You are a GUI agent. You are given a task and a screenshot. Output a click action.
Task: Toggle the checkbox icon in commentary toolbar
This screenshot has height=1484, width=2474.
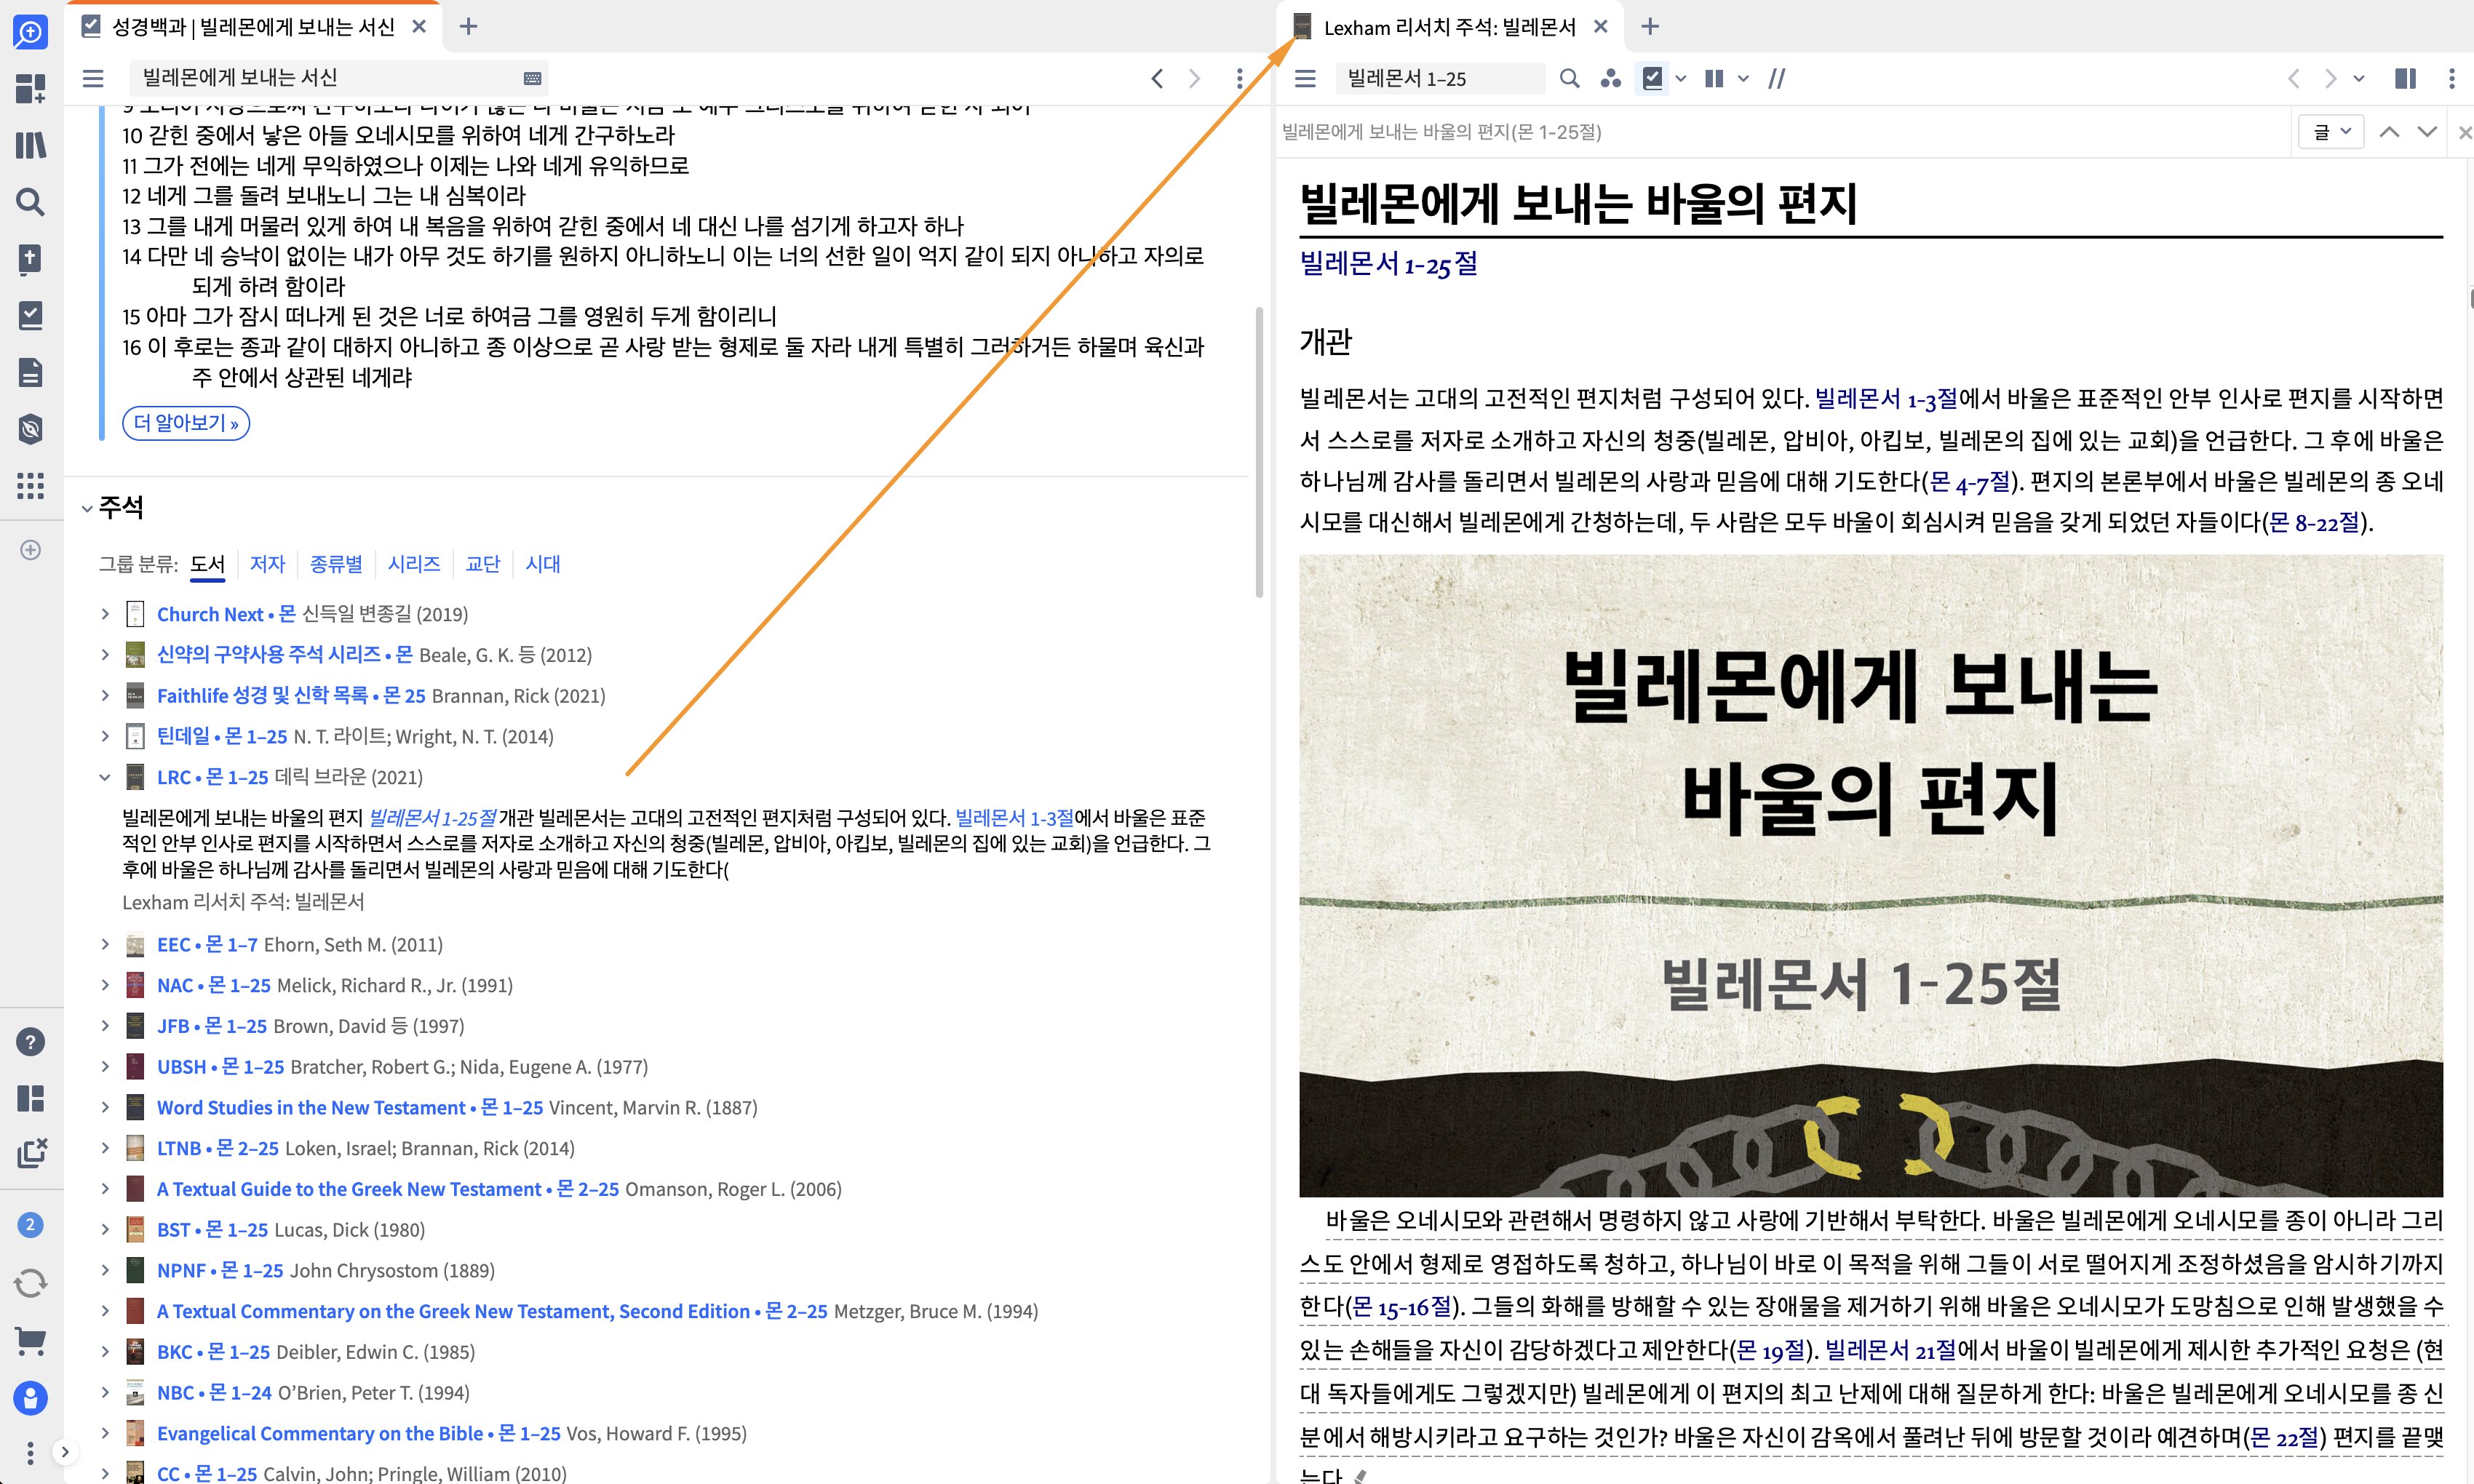[1653, 78]
